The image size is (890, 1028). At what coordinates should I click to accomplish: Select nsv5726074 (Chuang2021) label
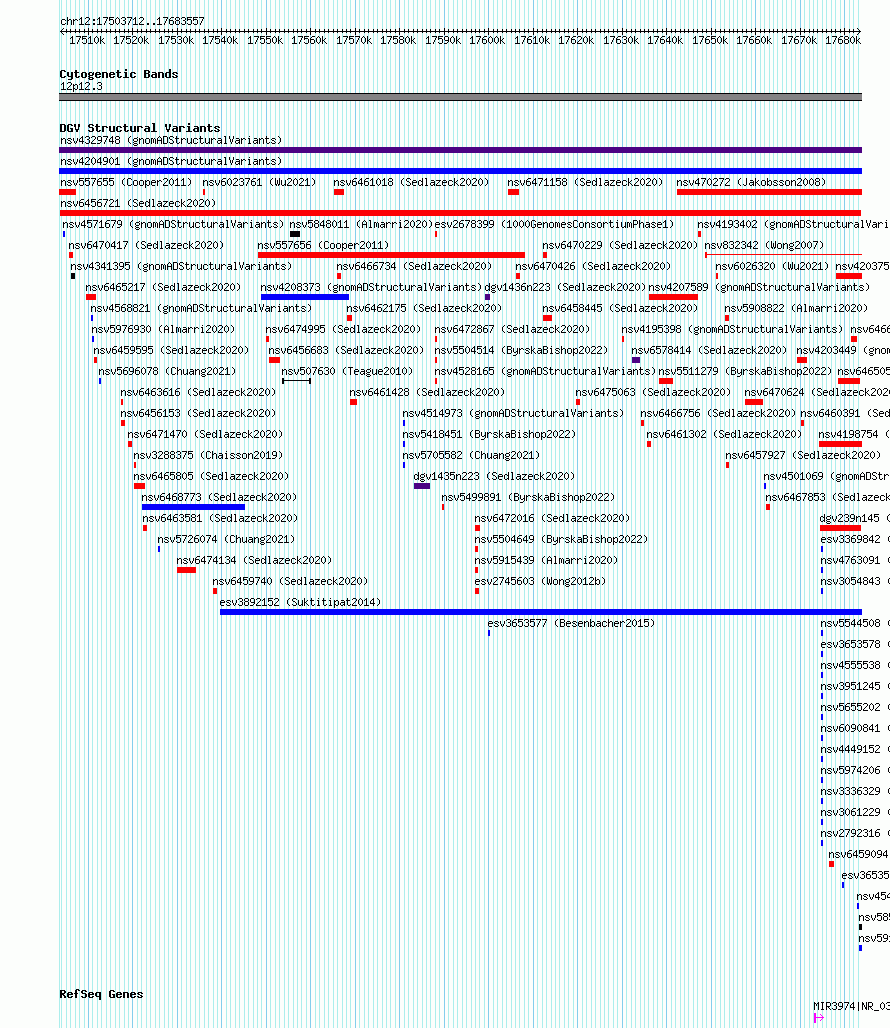click(226, 539)
